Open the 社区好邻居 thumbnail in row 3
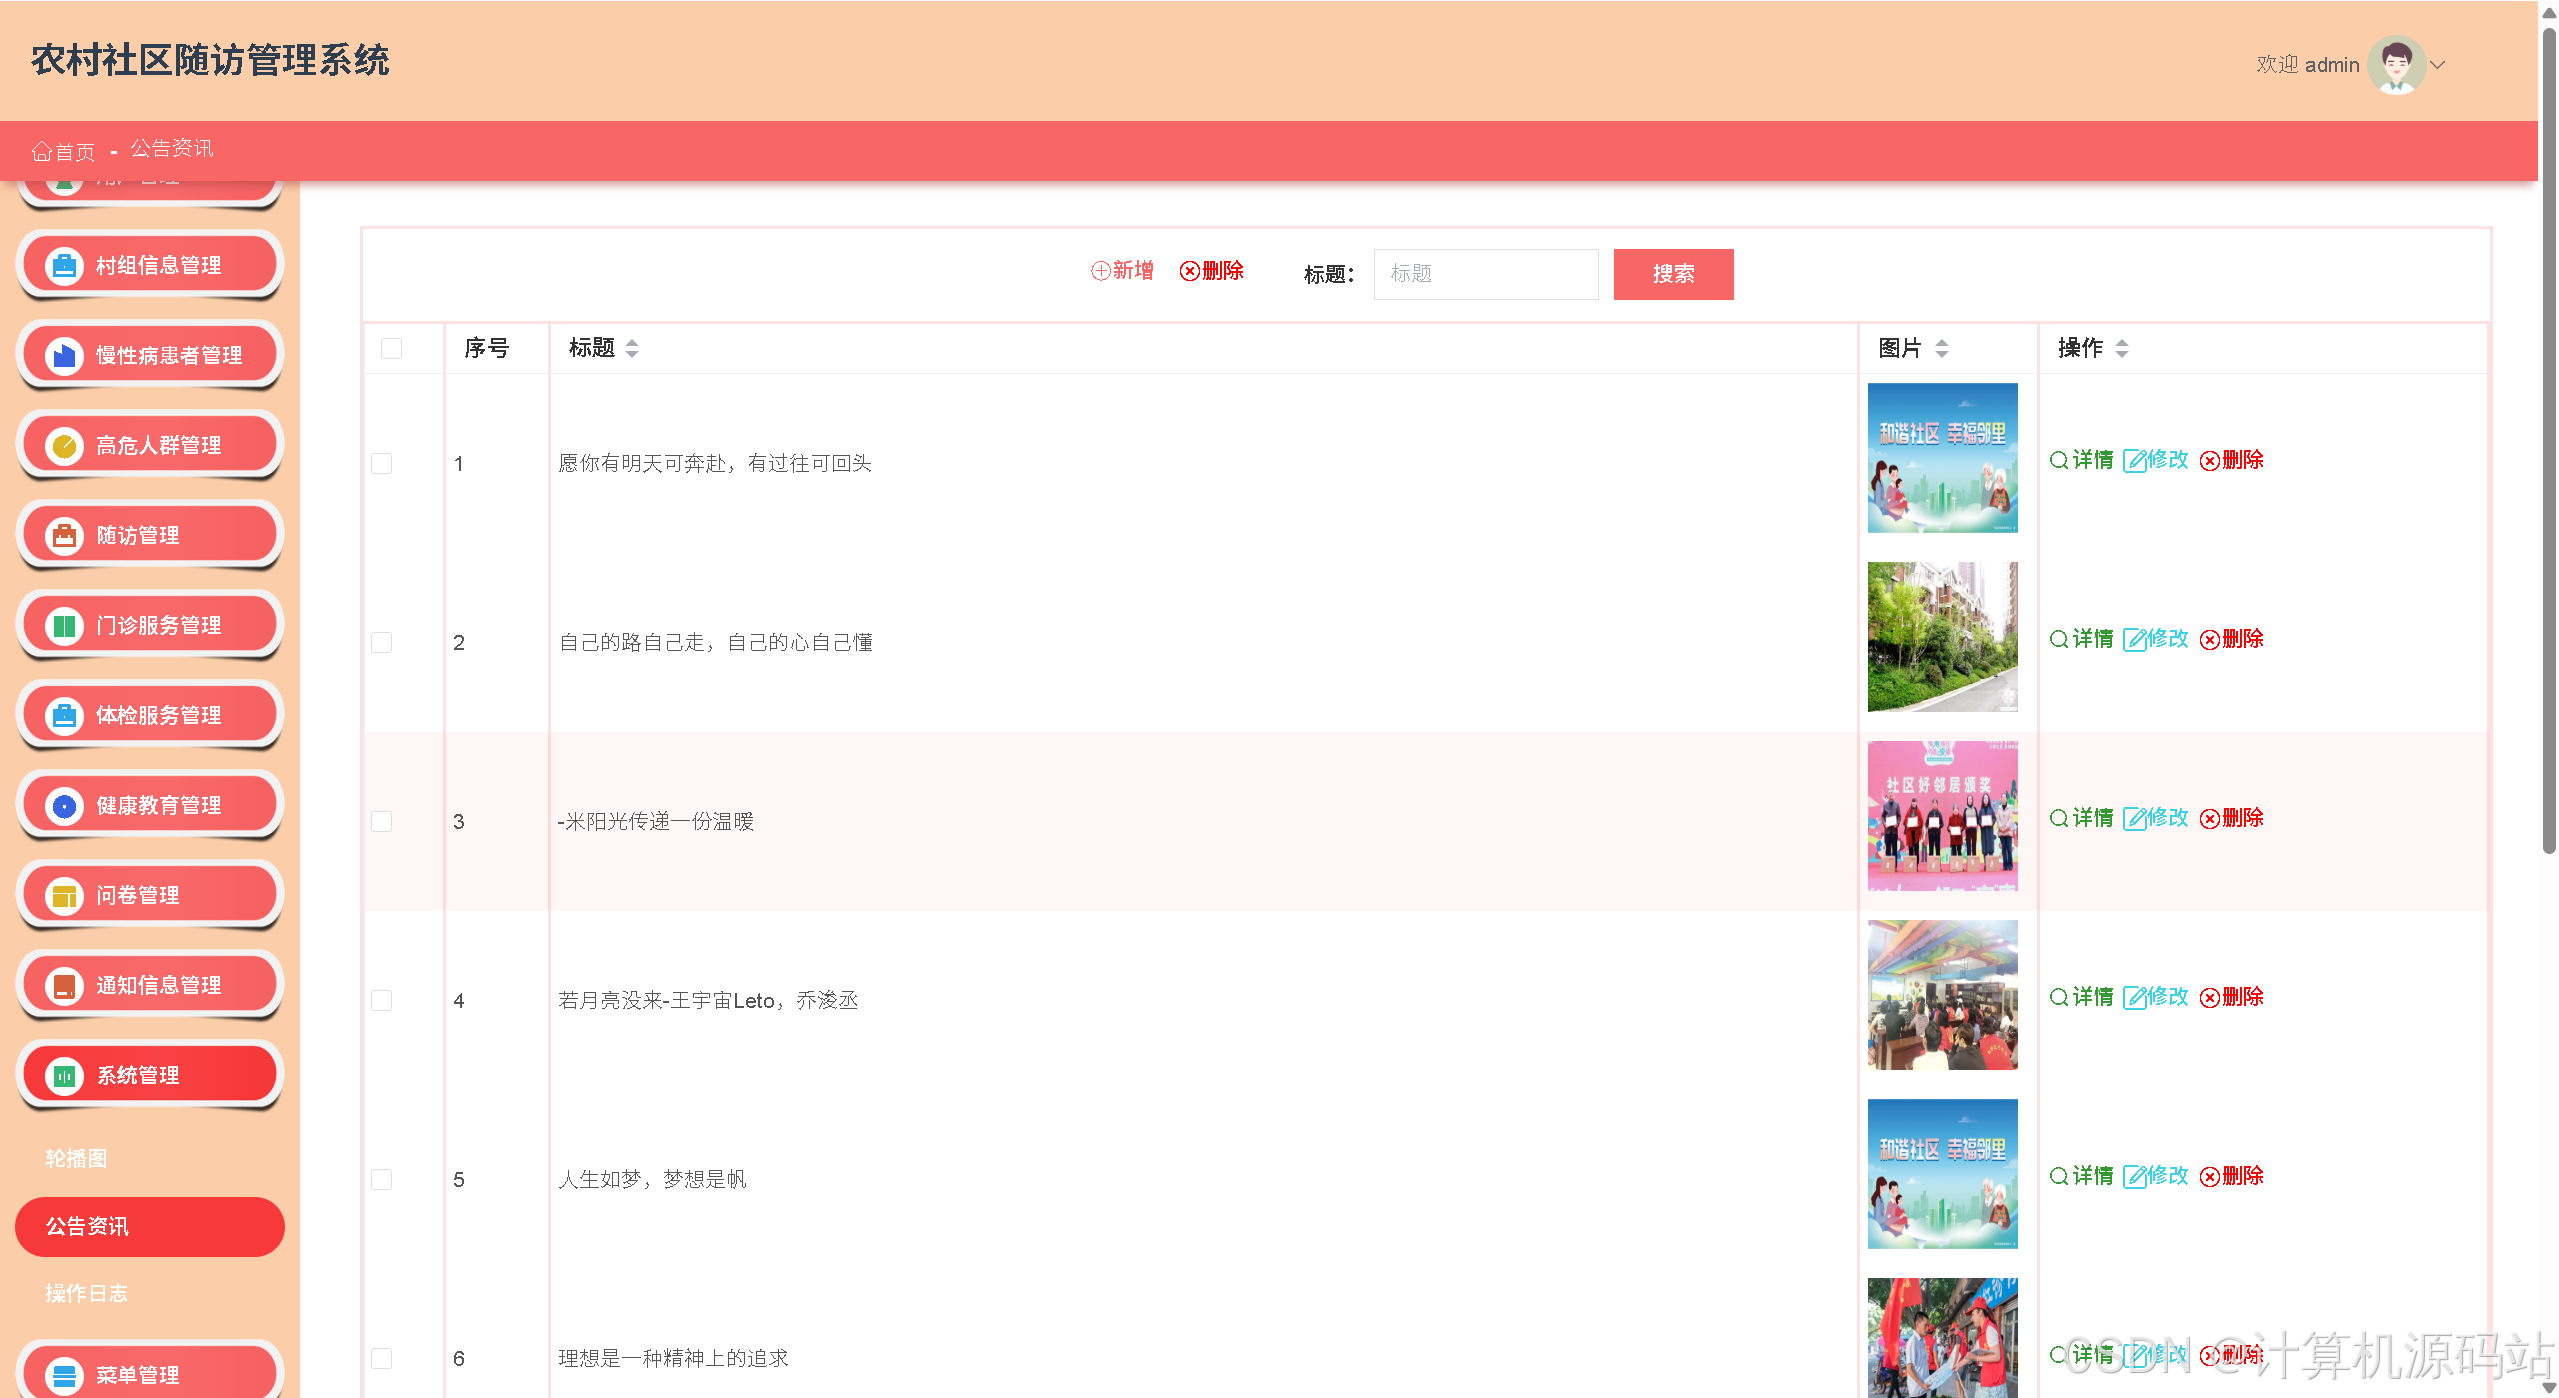2559x1398 pixels. (x=1942, y=816)
